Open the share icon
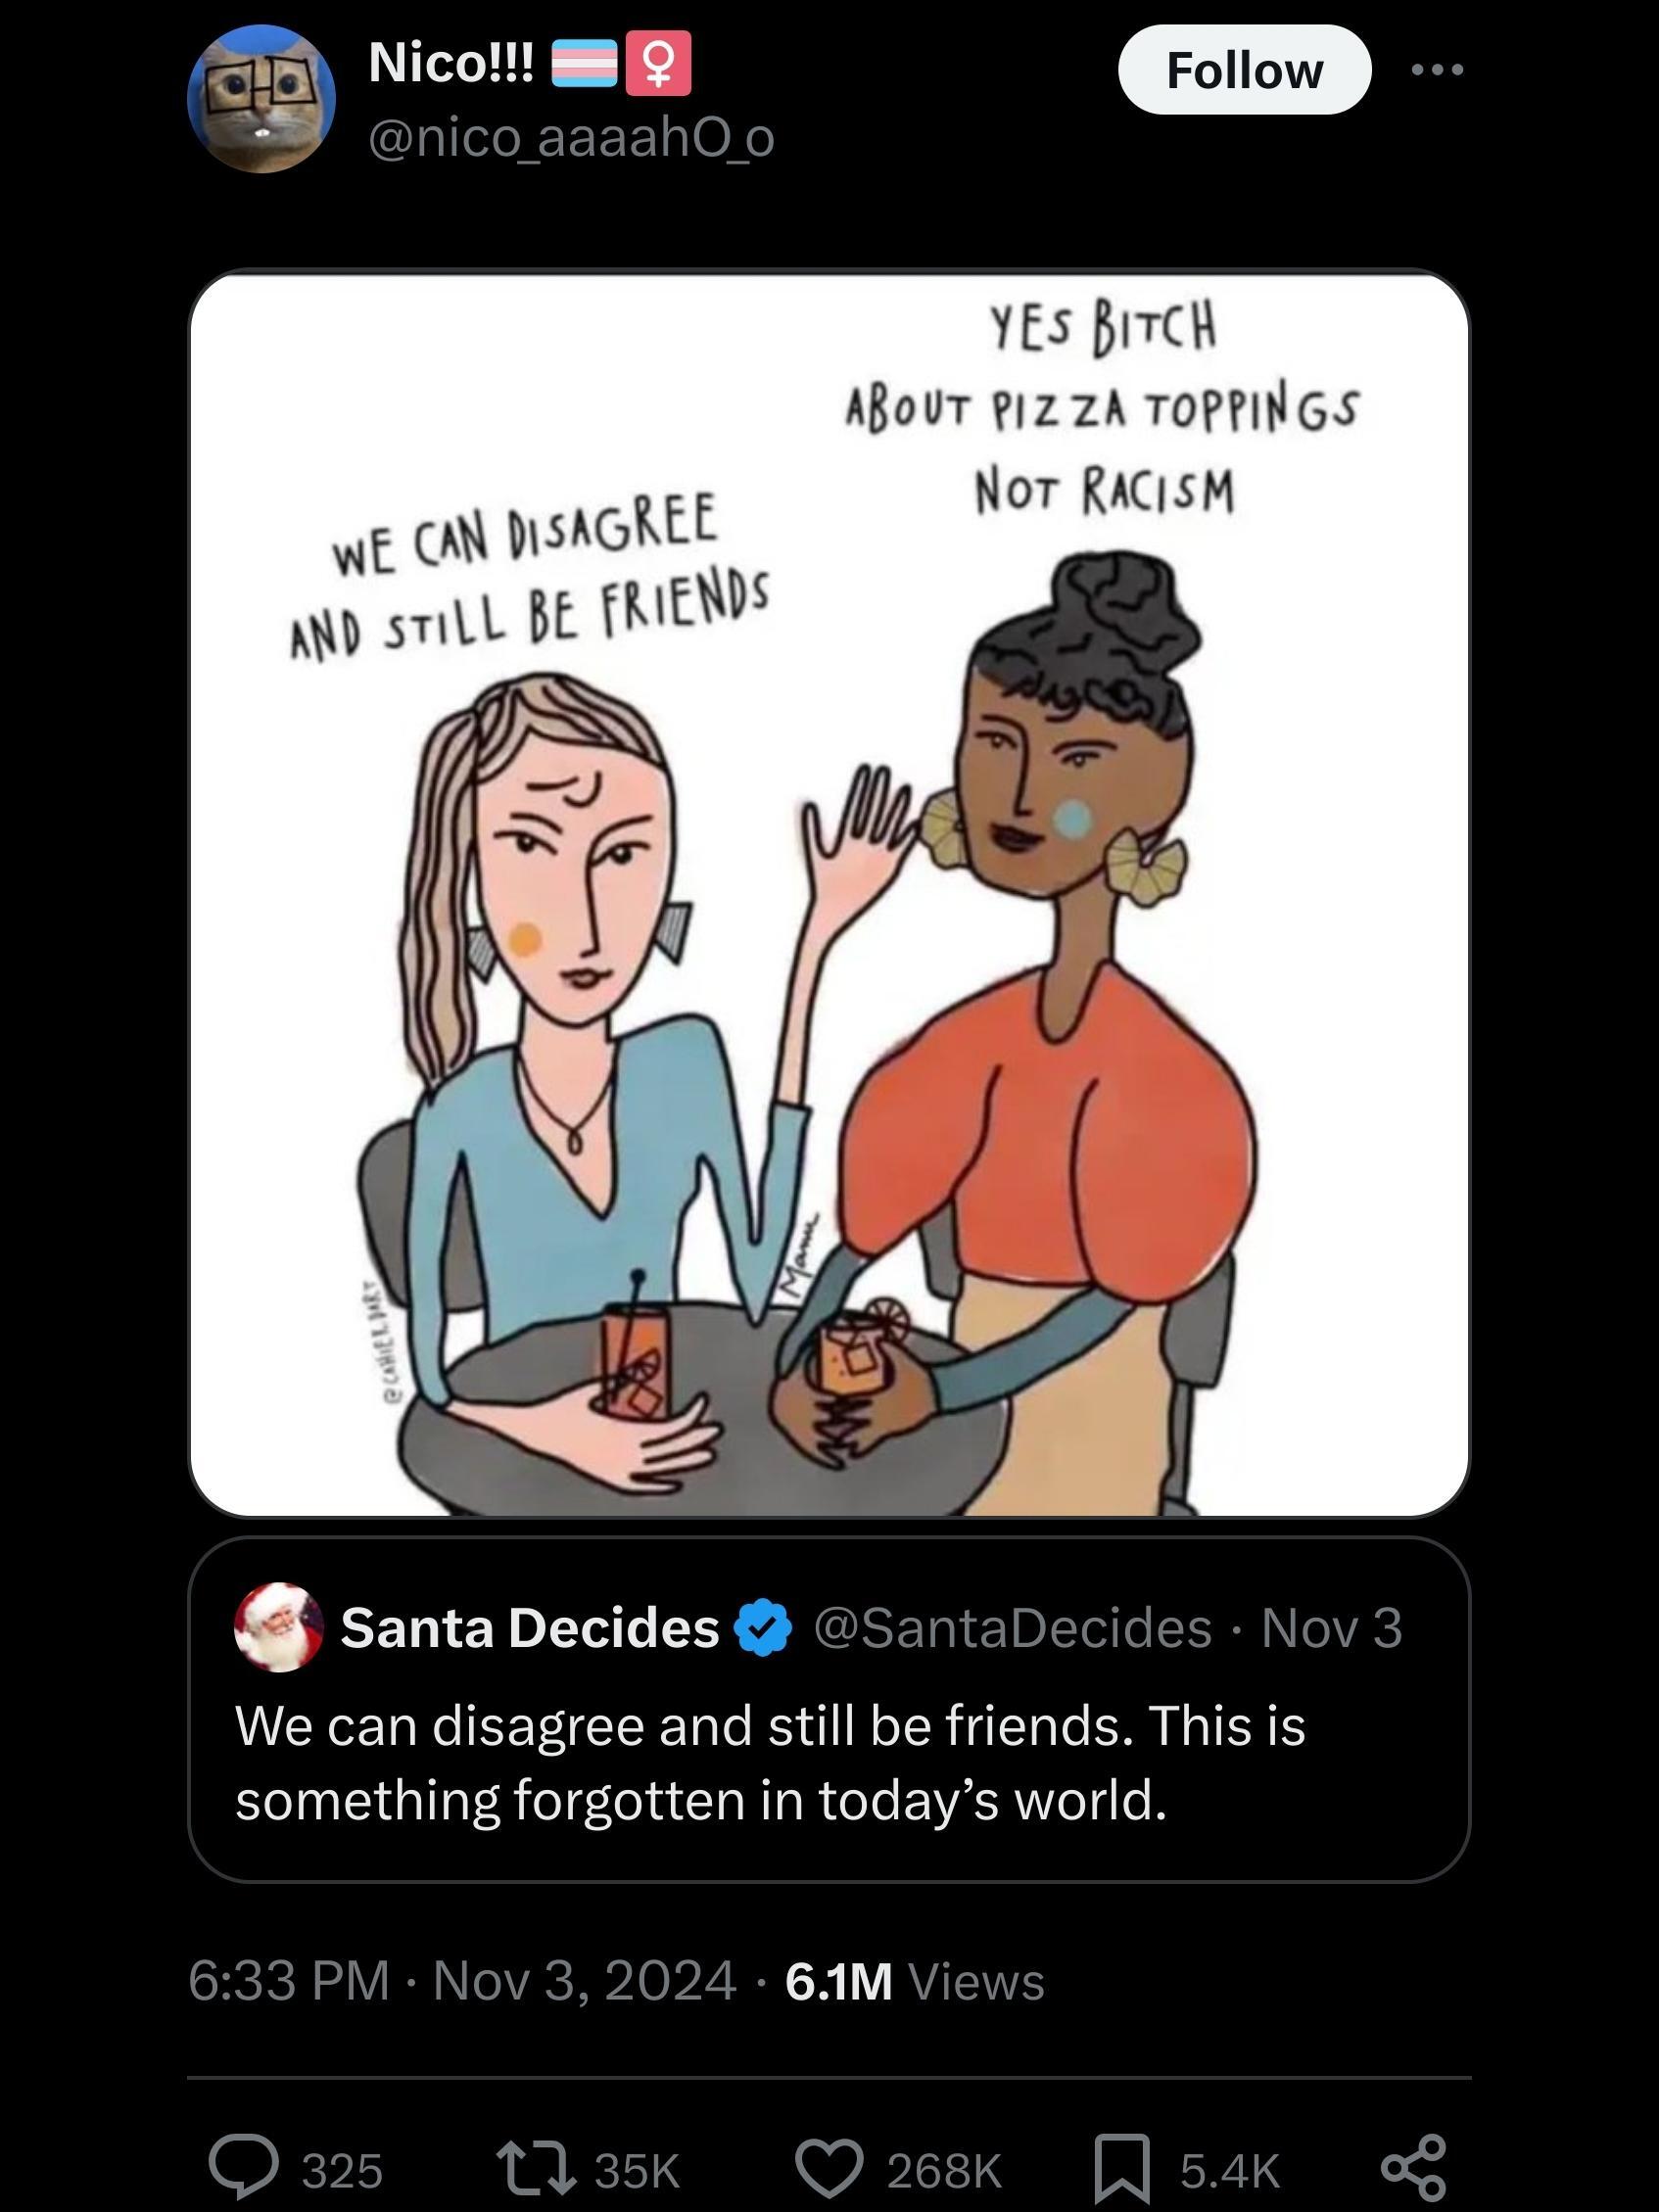1659x2212 pixels. coord(1414,2169)
